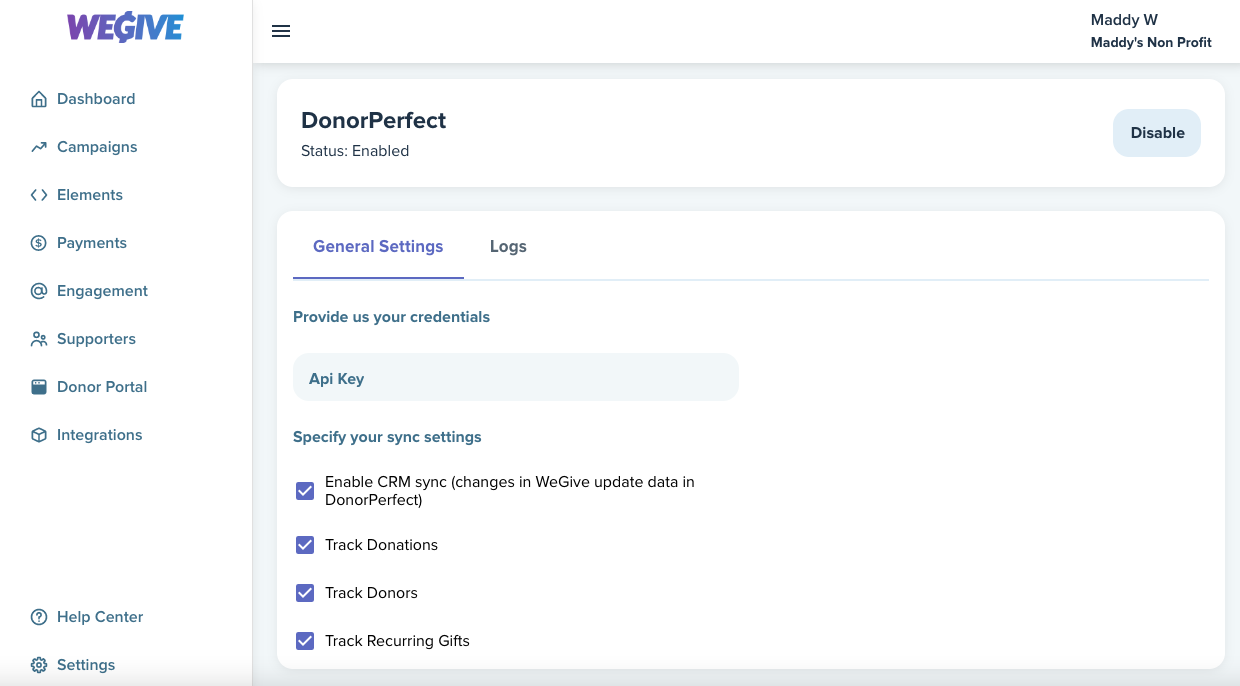Open the Maddy W account menu
The width and height of the screenshot is (1240, 686).
point(1124,20)
